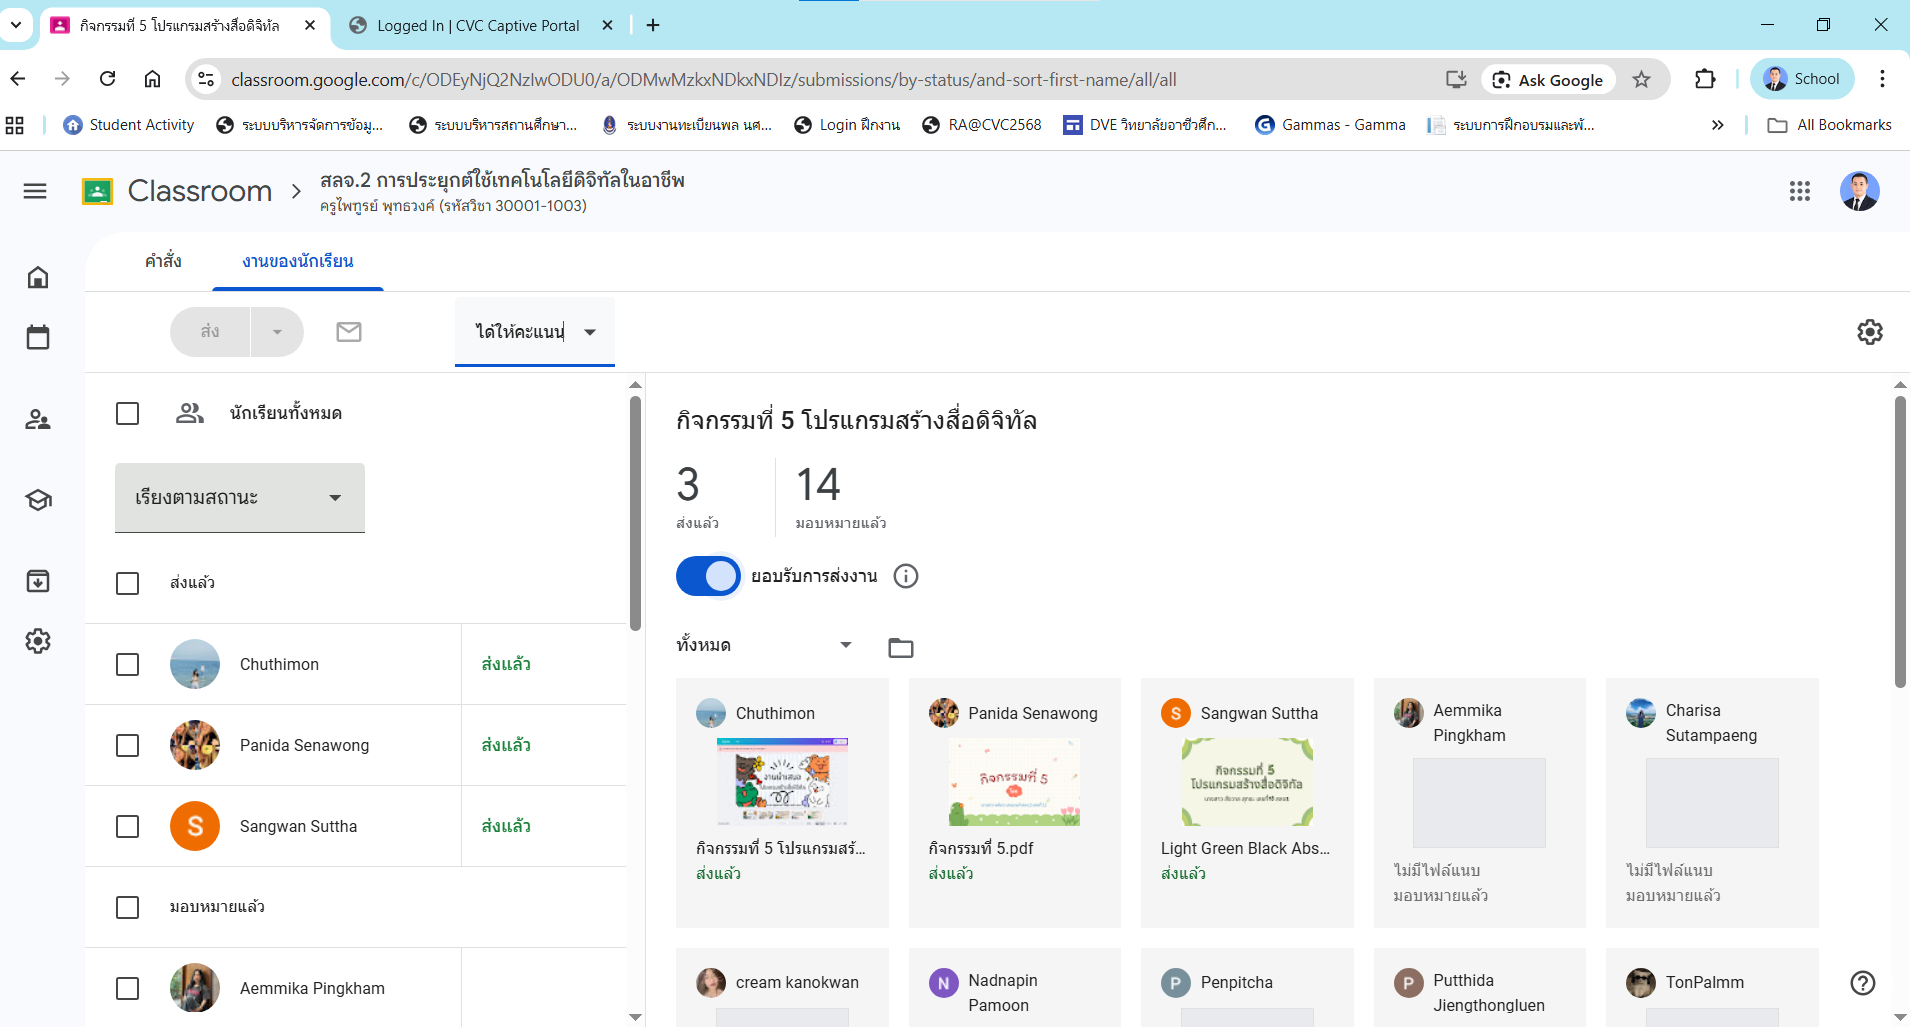
Task: Open Chuthimon's submission thumbnail
Action: (782, 782)
